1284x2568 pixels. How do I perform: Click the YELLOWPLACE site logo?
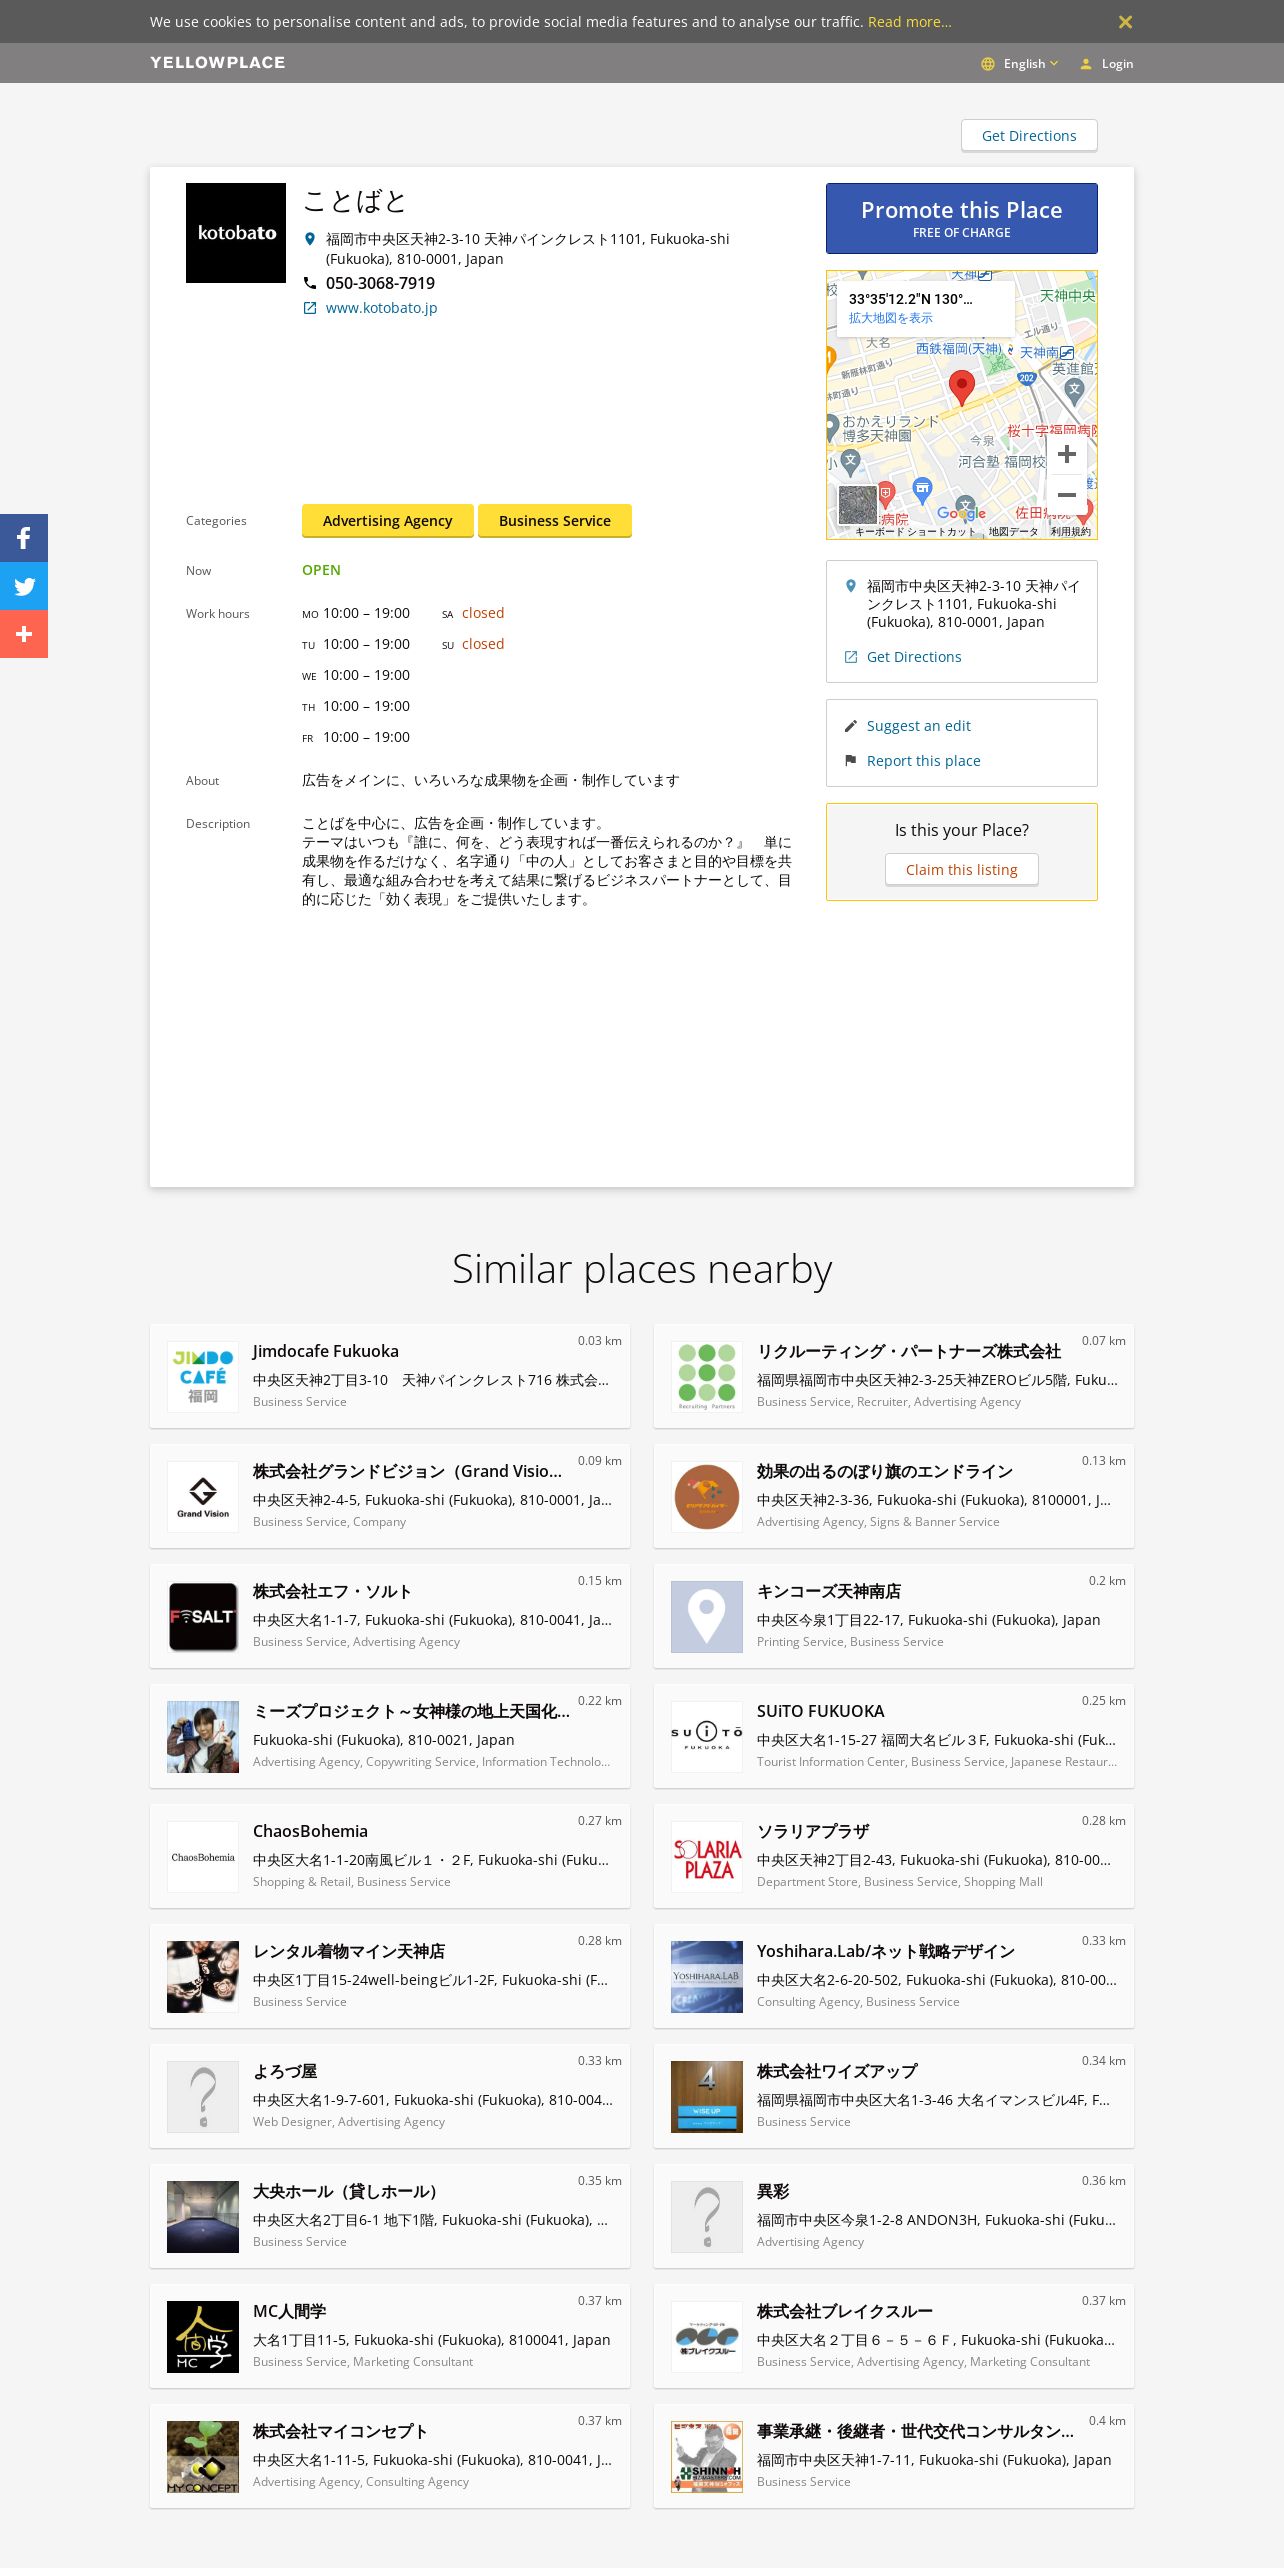(218, 62)
